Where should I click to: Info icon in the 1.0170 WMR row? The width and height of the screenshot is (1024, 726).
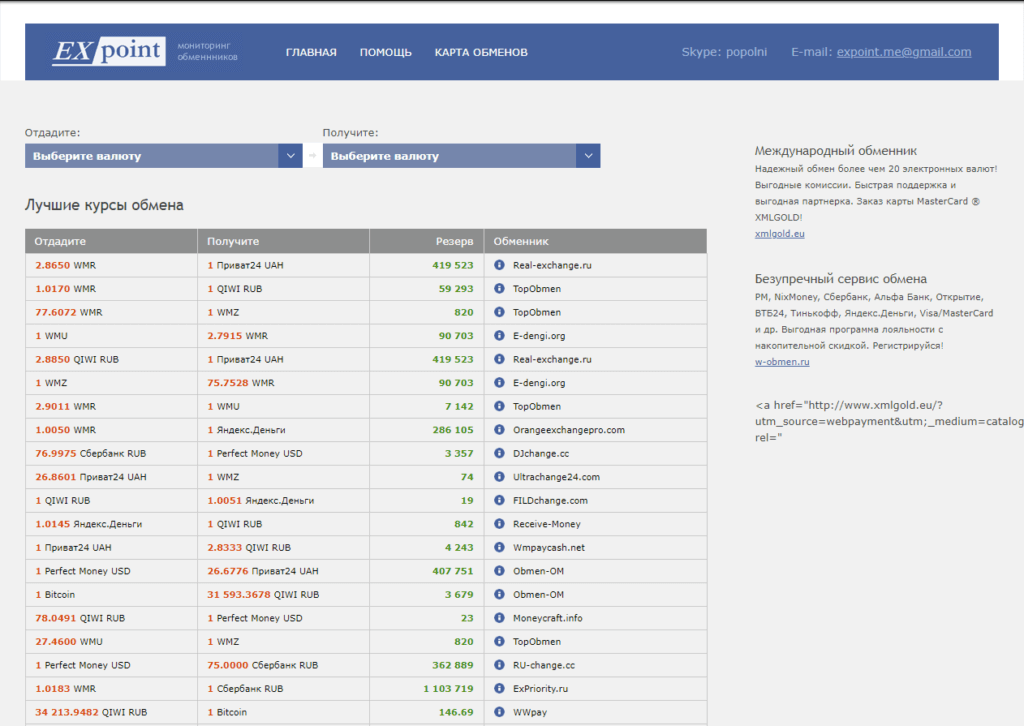pyautogui.click(x=500, y=289)
